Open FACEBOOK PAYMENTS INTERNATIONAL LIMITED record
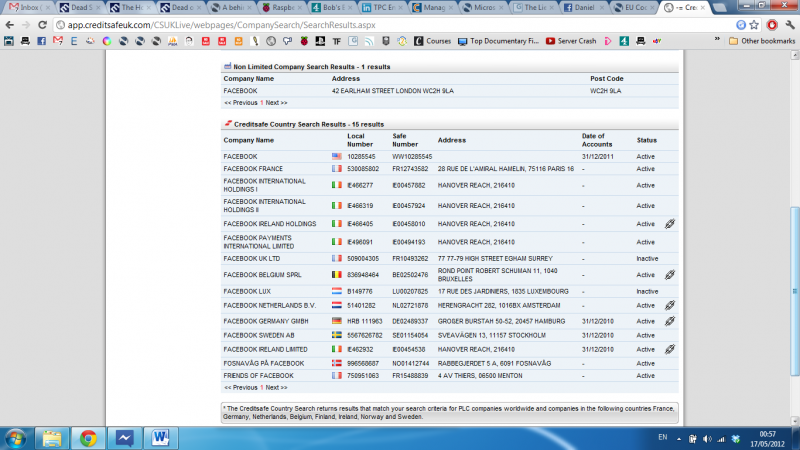This screenshot has width=800, height=450. [x=259, y=242]
